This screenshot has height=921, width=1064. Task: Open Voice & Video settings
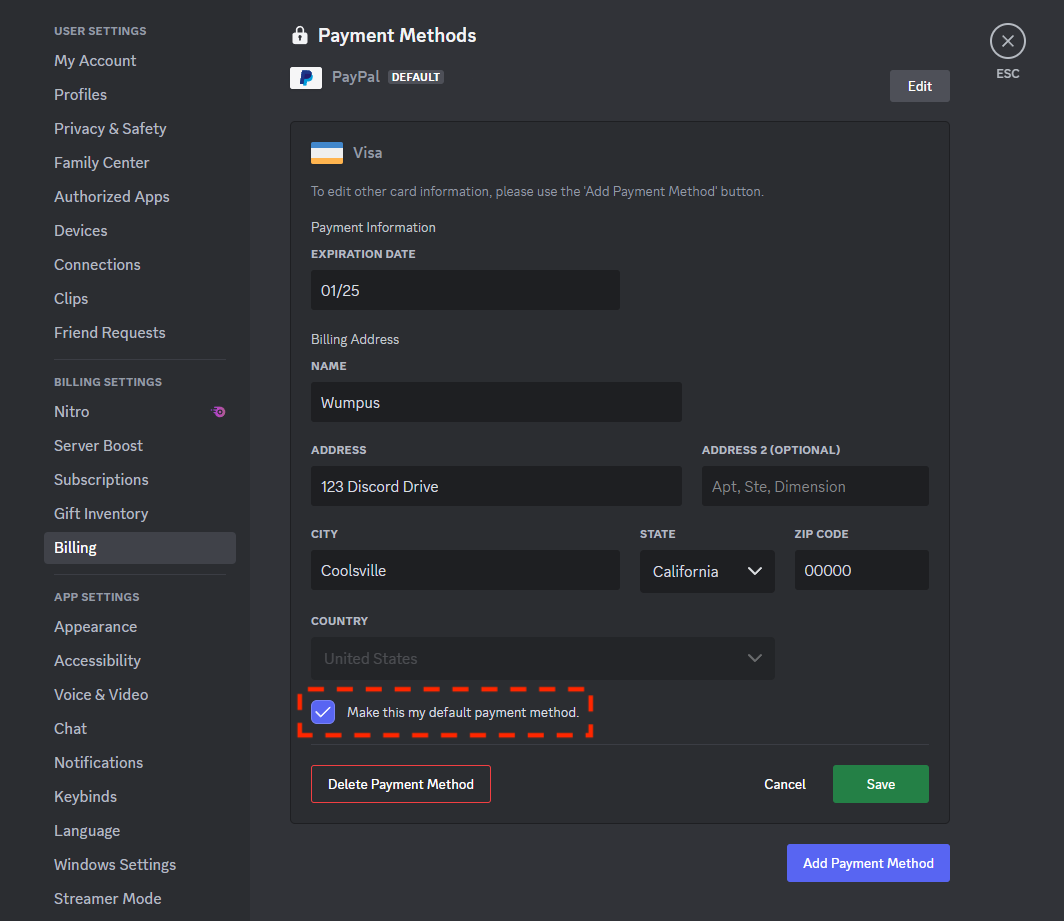pos(101,694)
